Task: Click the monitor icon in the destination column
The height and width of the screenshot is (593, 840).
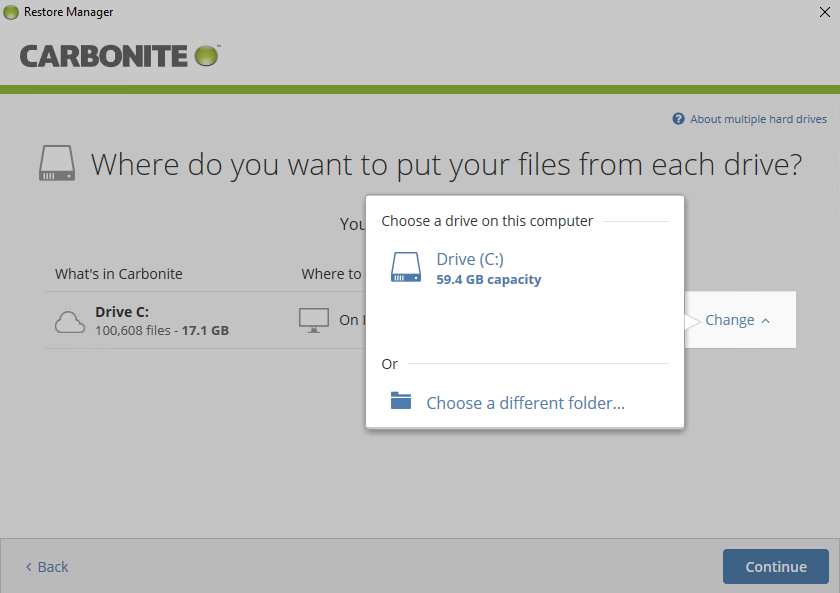Action: click(x=314, y=318)
